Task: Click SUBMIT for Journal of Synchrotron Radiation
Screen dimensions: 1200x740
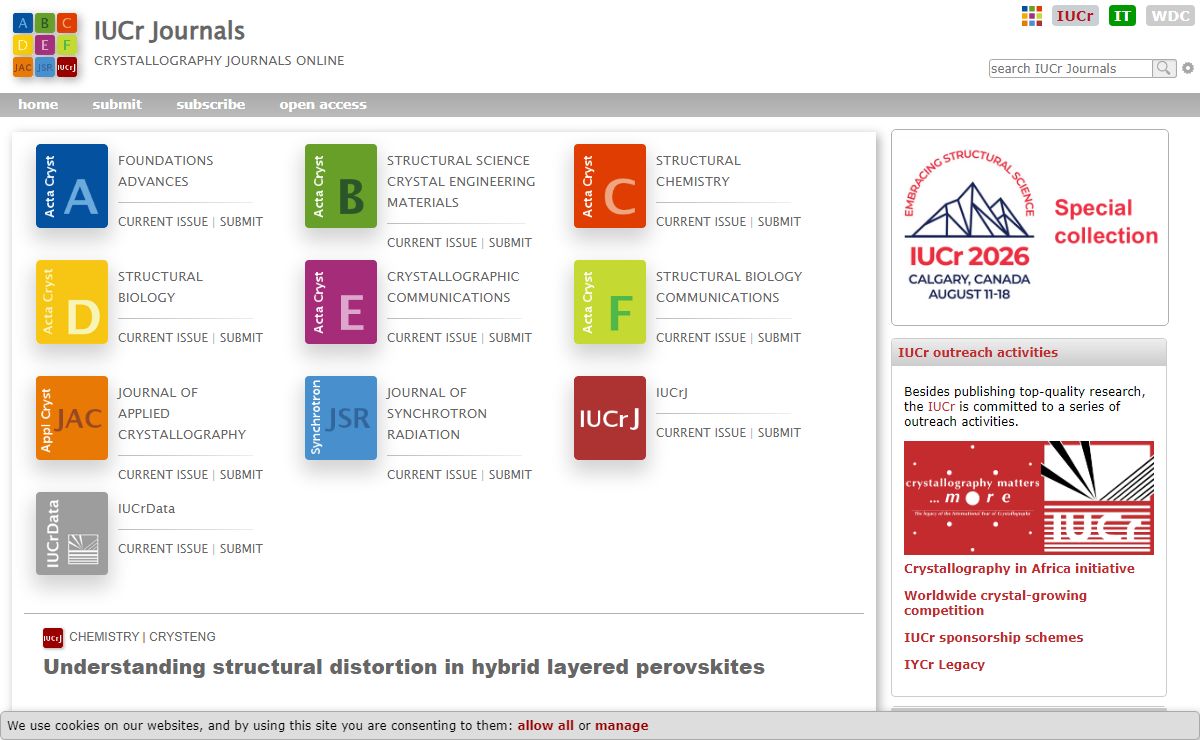Action: pyautogui.click(x=510, y=475)
